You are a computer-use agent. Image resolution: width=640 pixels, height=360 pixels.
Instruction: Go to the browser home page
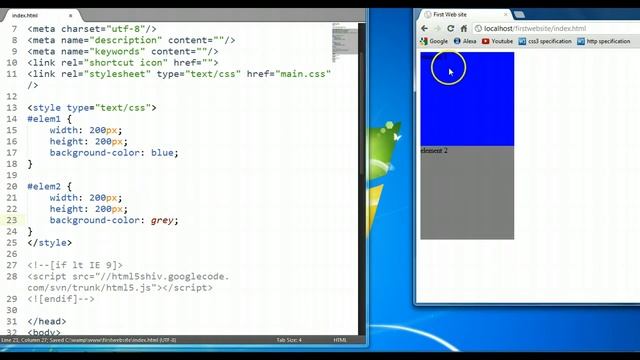464,29
